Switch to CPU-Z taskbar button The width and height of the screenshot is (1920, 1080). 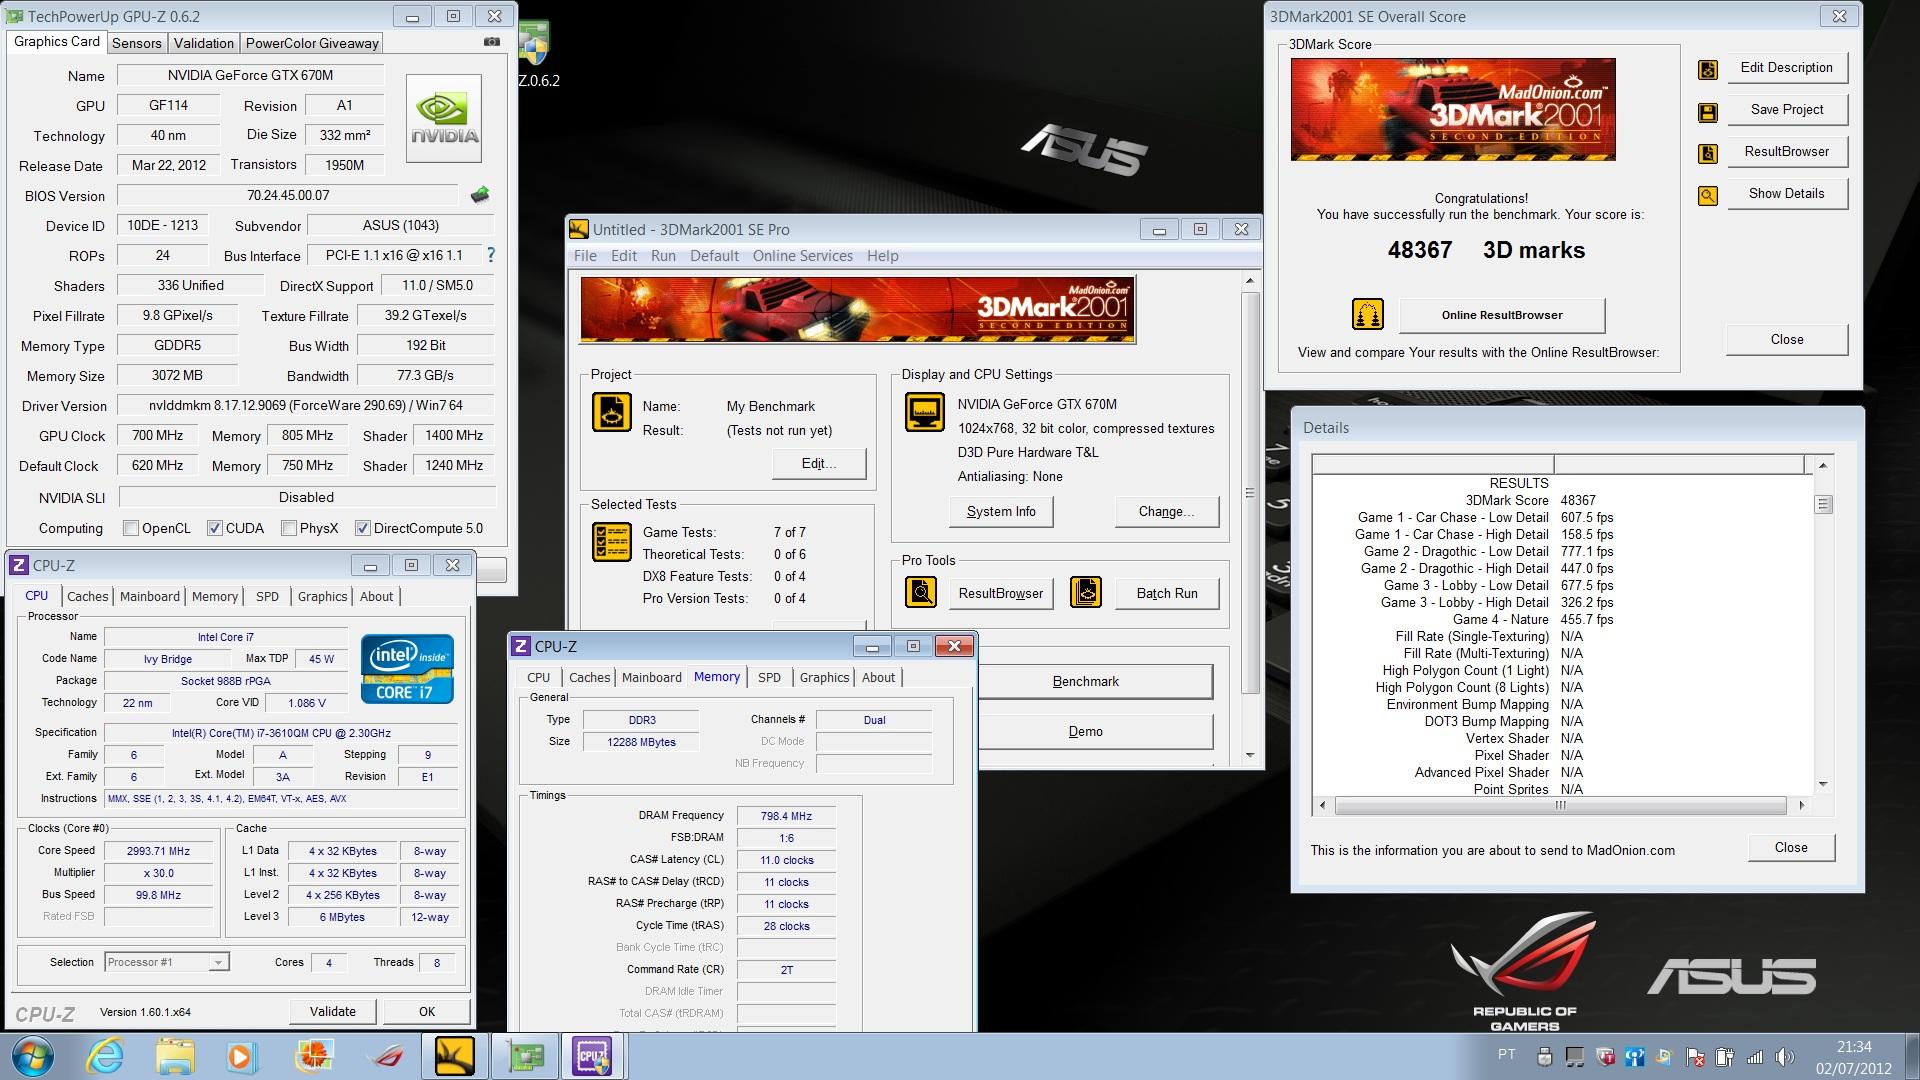(593, 1056)
